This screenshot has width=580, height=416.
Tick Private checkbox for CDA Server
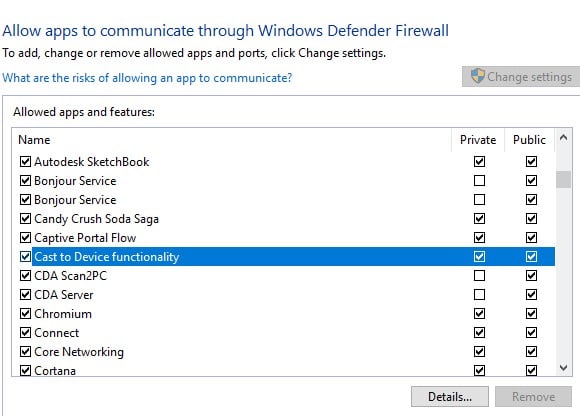[x=479, y=295]
